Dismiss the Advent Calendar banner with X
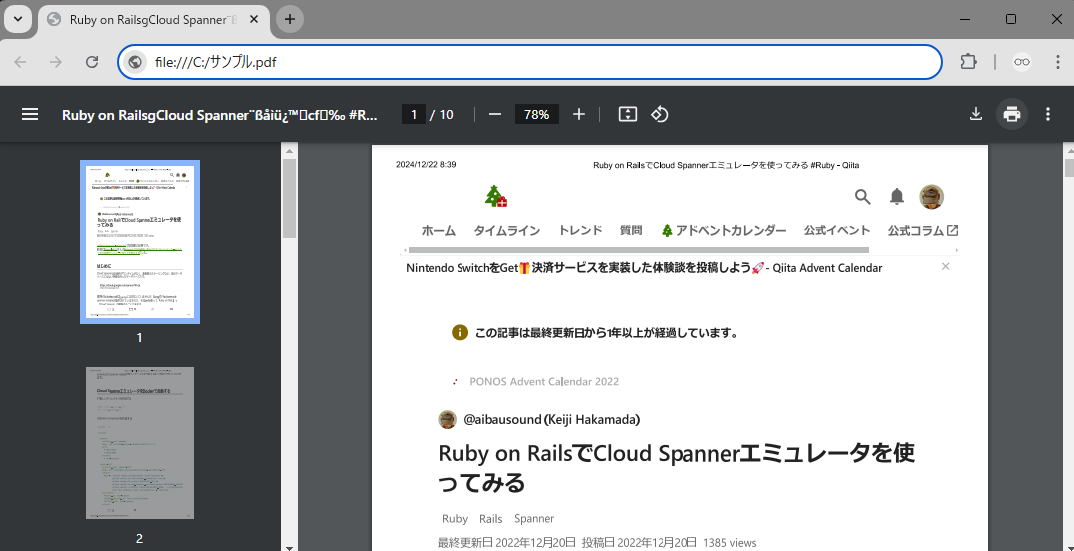The width and height of the screenshot is (1074, 551). click(945, 267)
